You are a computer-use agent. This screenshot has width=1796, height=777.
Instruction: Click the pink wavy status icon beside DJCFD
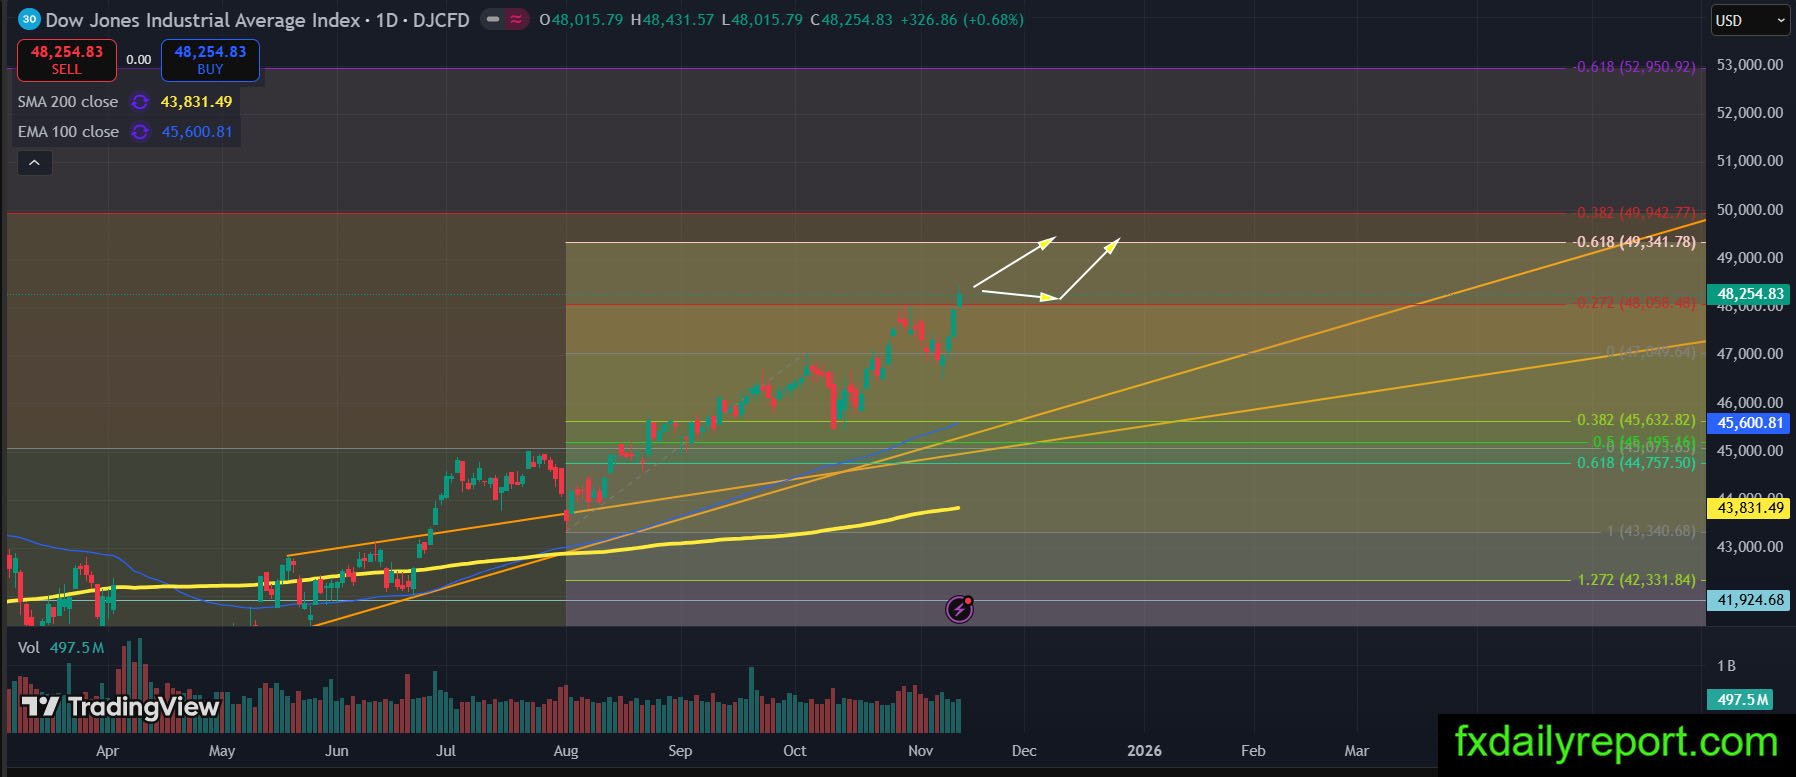coord(517,19)
